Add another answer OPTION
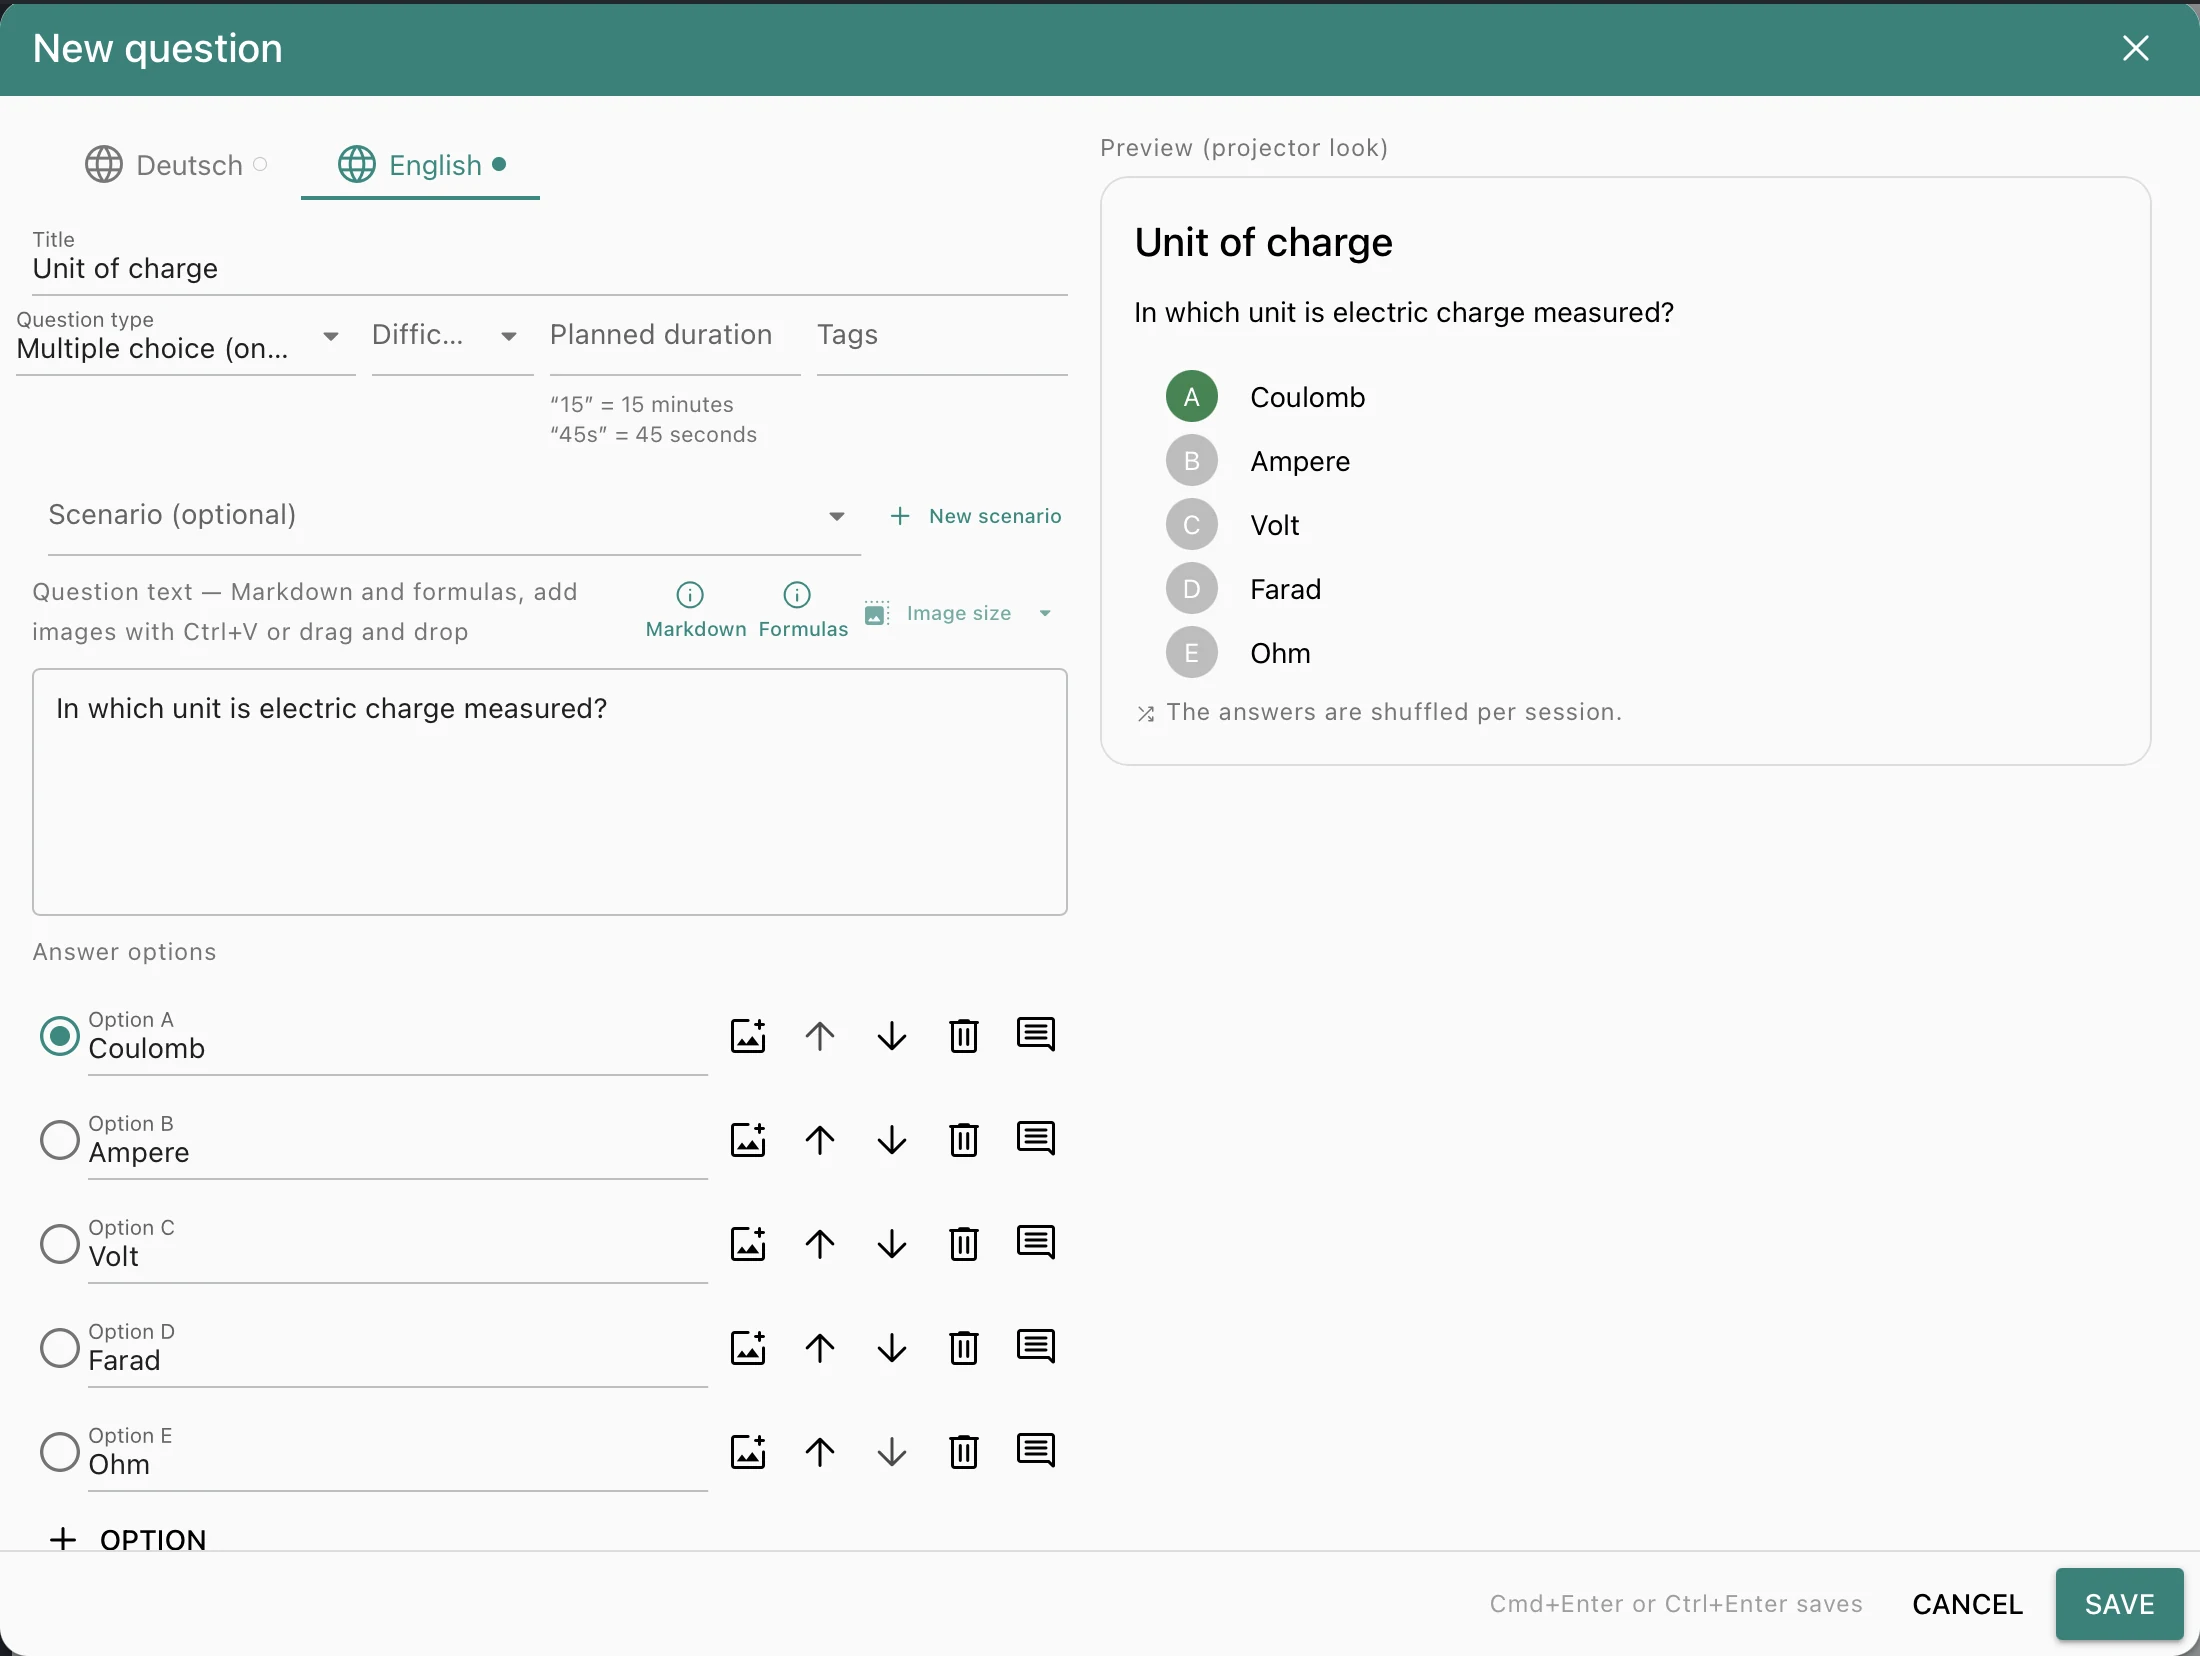The height and width of the screenshot is (1656, 2200). pyautogui.click(x=128, y=1538)
